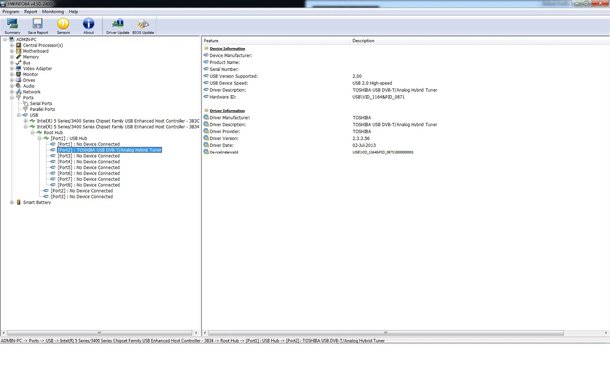Open the Report menu

pyautogui.click(x=30, y=12)
